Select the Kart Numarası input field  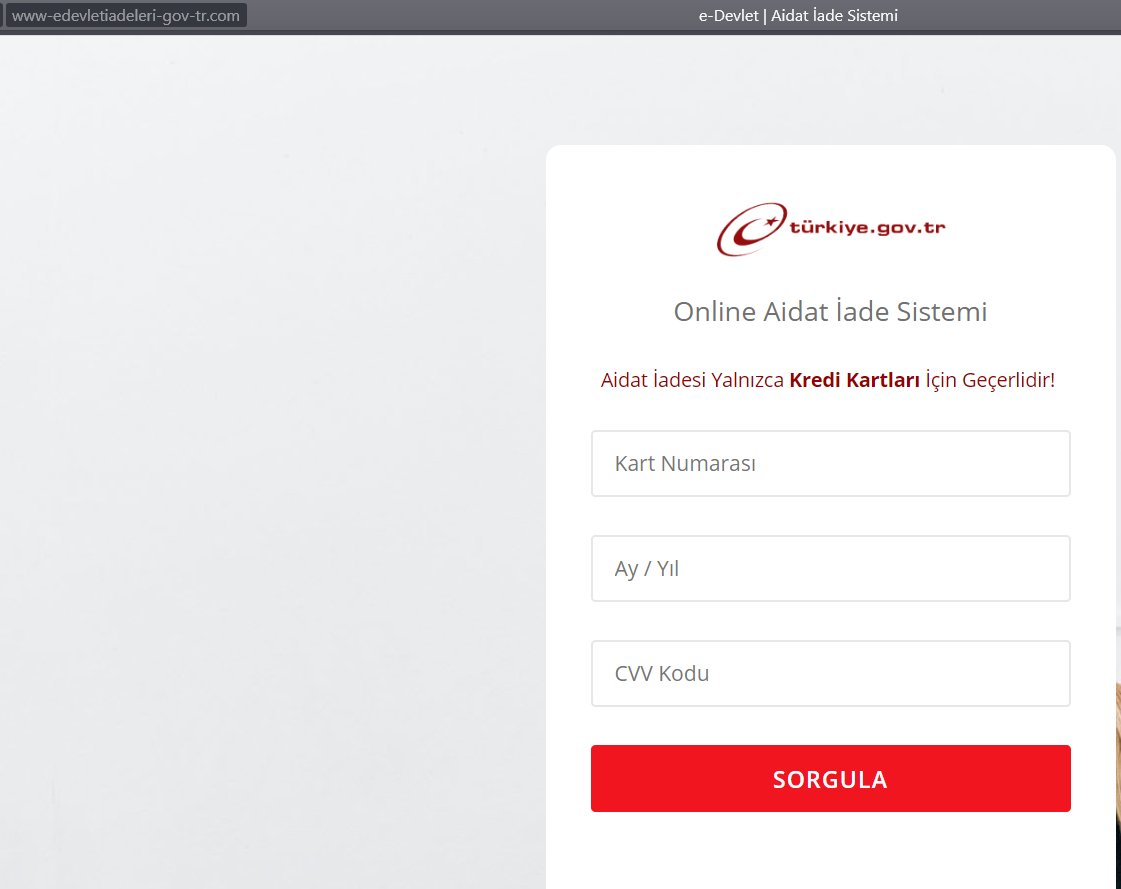[830, 463]
